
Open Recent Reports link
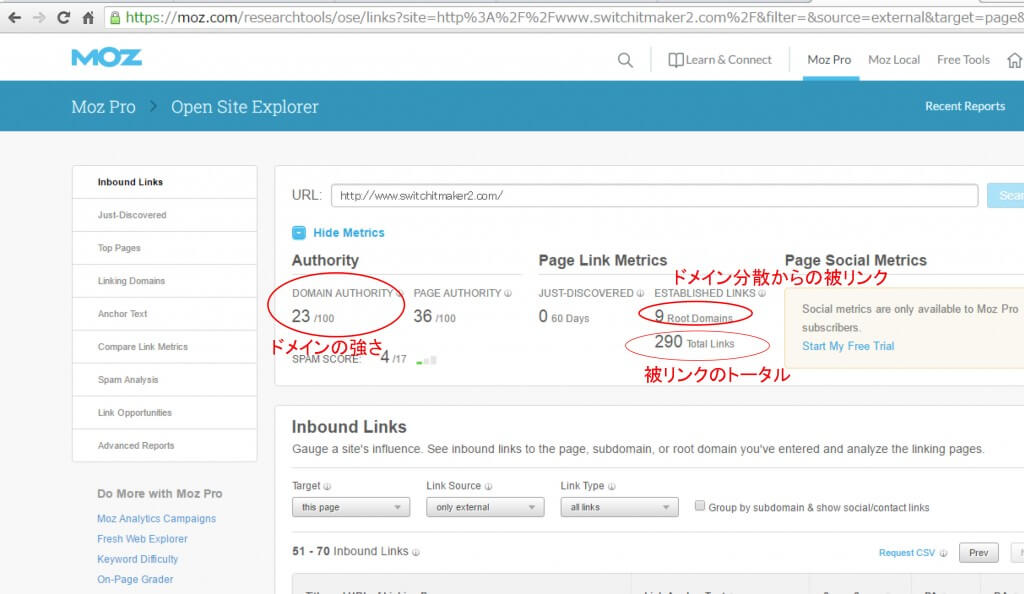pos(965,106)
